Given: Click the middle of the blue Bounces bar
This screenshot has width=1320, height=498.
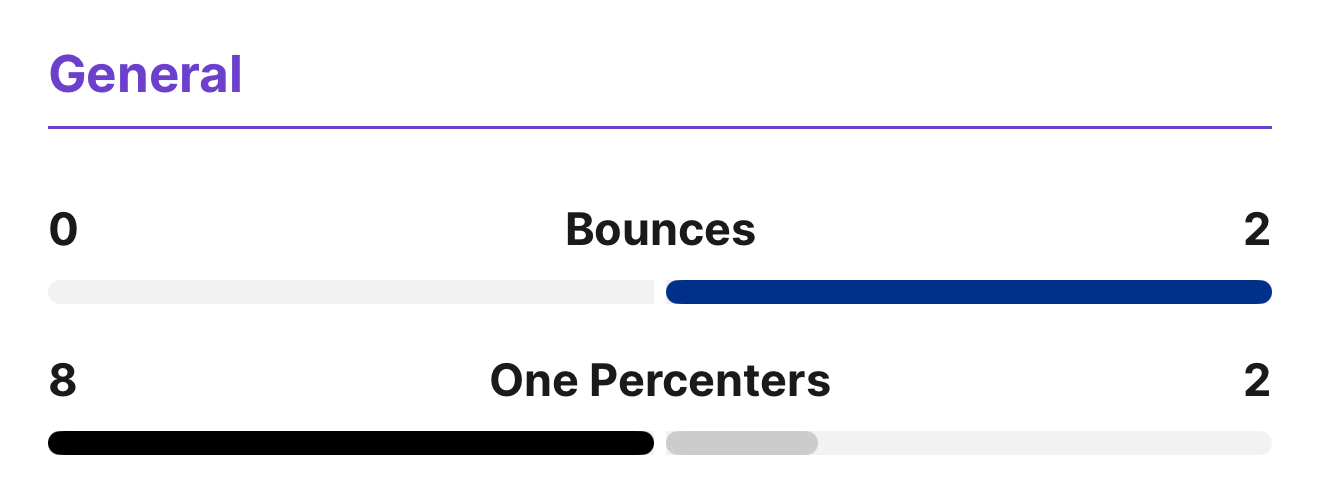Looking at the screenshot, I should [x=968, y=292].
